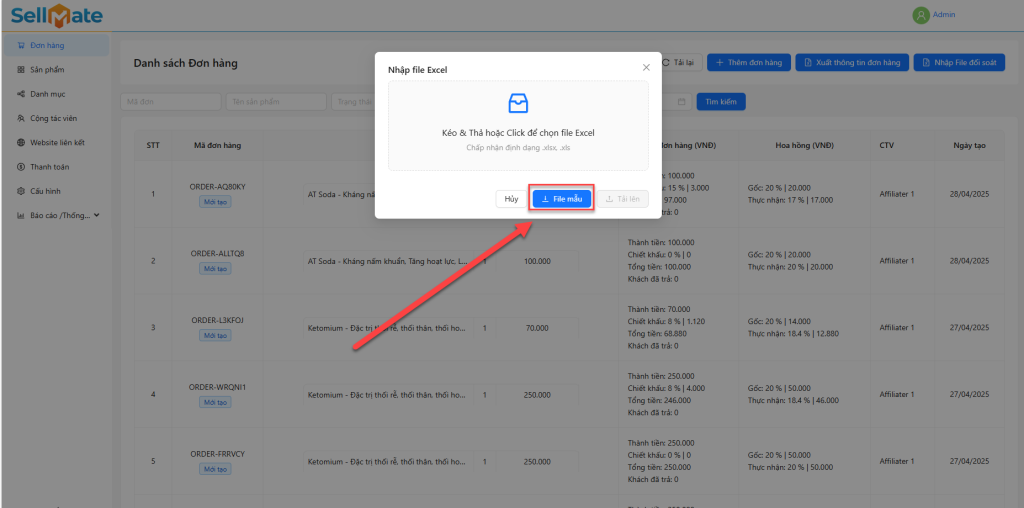Click the Thêm đơn hàng button
1024x508 pixels.
(748, 62)
